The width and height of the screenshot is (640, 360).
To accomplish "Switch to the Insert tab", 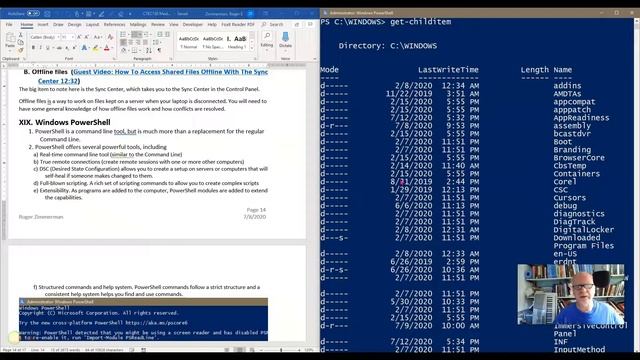I will [x=43, y=24].
